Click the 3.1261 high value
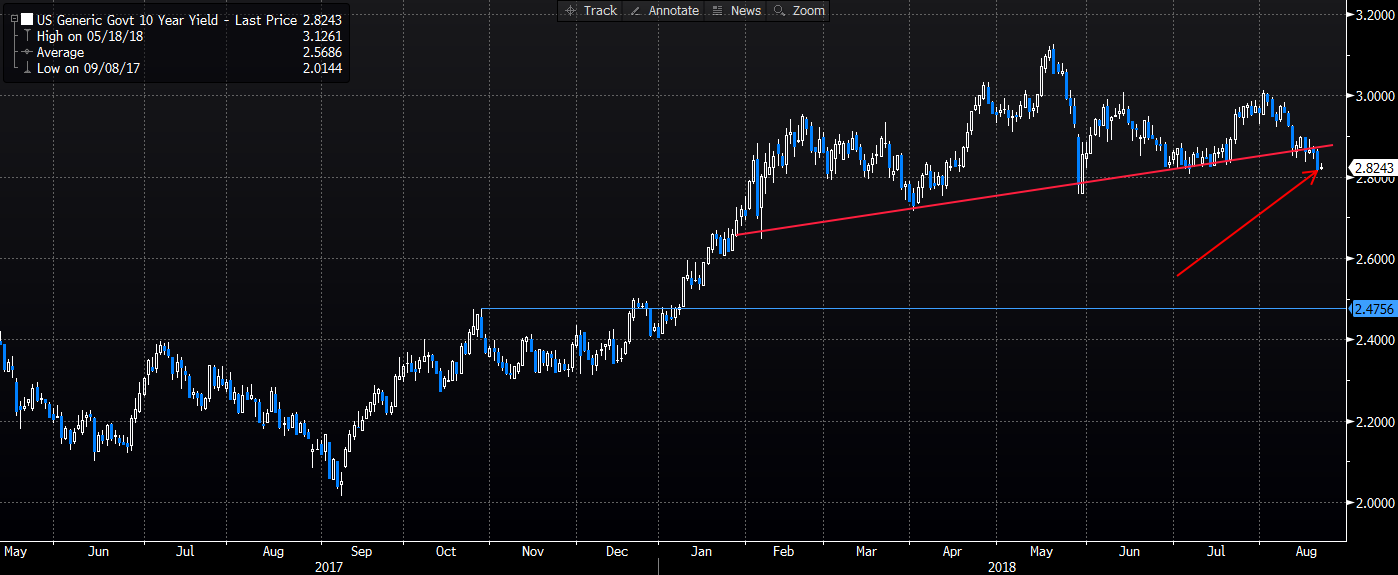Image resolution: width=1398 pixels, height=575 pixels. coord(321,36)
